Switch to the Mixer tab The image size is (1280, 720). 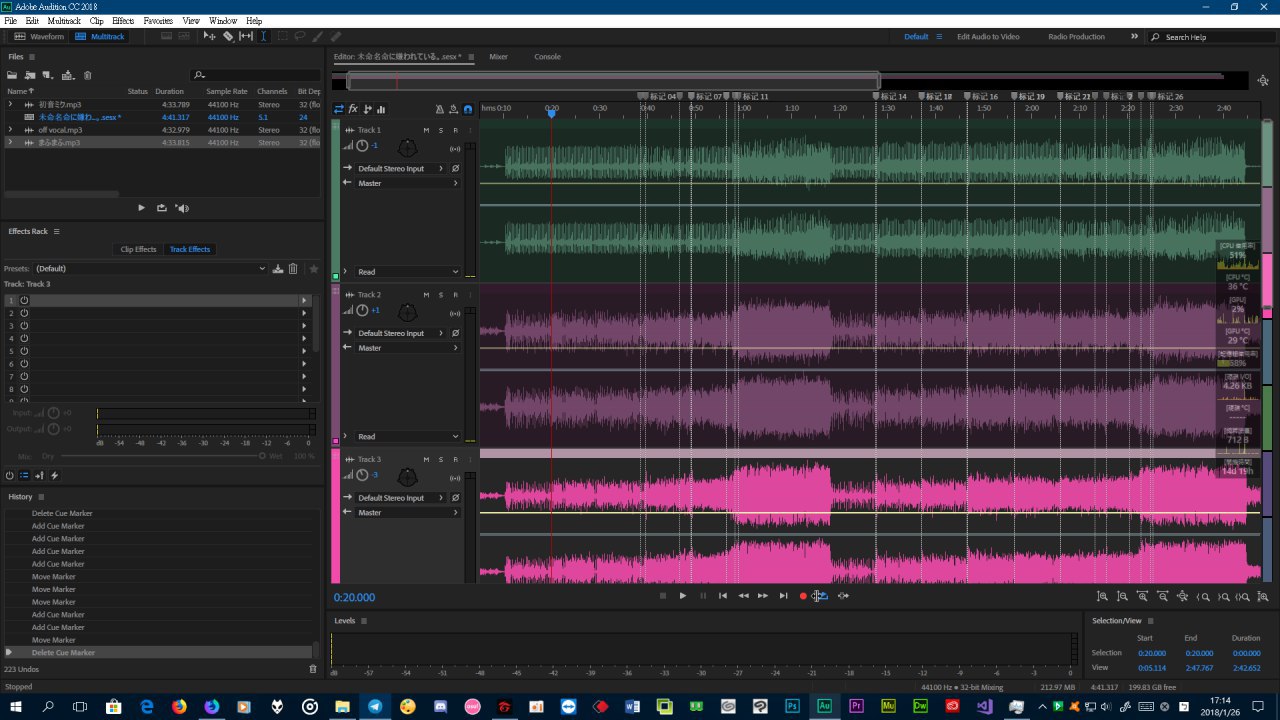[x=498, y=57]
